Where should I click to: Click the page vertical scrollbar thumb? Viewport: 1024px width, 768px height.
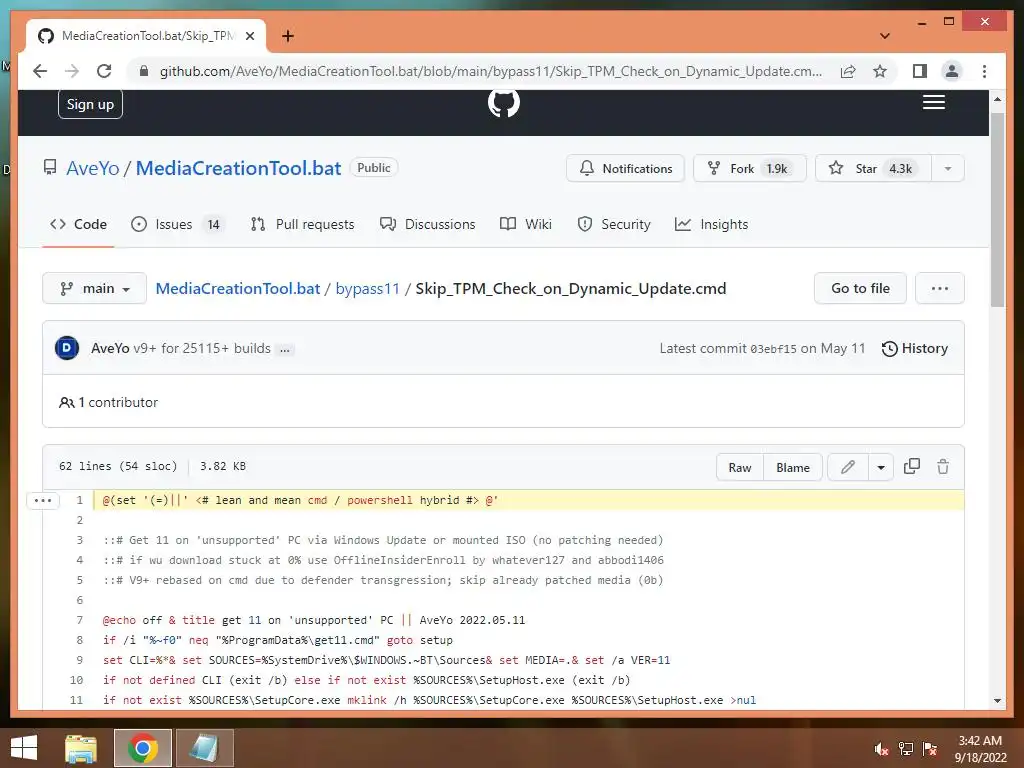[x=997, y=209]
